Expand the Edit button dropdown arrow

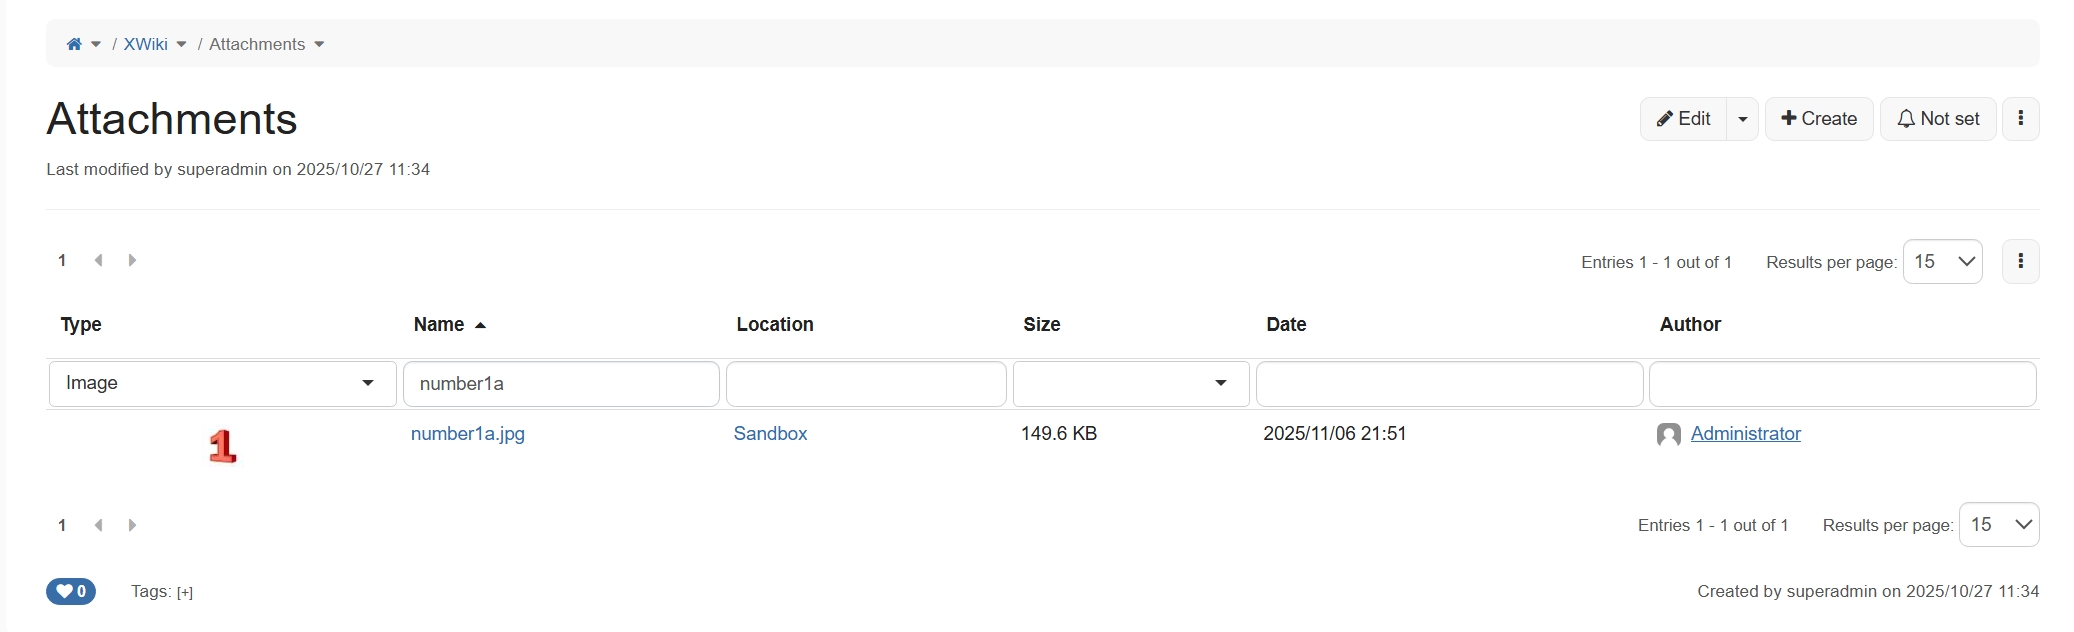(x=1742, y=119)
